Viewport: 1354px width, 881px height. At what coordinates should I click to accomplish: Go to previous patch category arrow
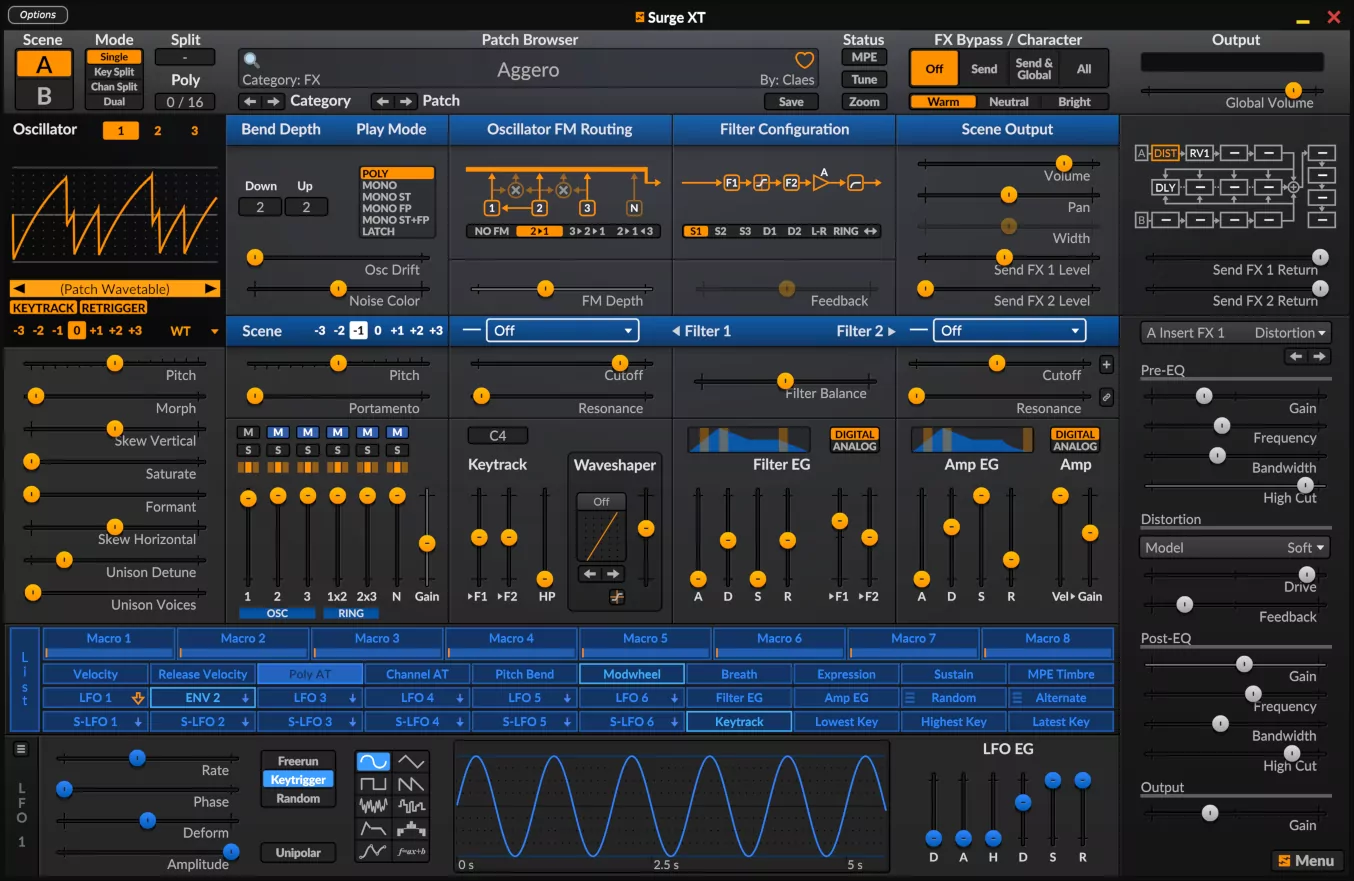click(250, 101)
